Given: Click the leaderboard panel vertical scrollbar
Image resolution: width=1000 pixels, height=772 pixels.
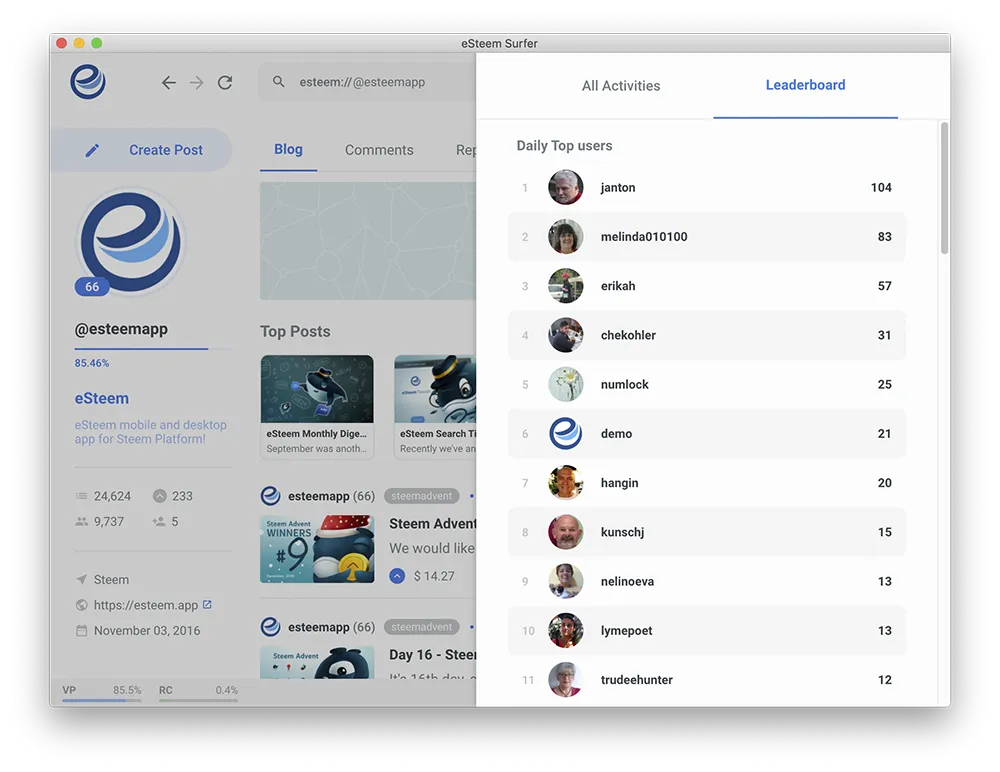Looking at the screenshot, I should click(944, 190).
